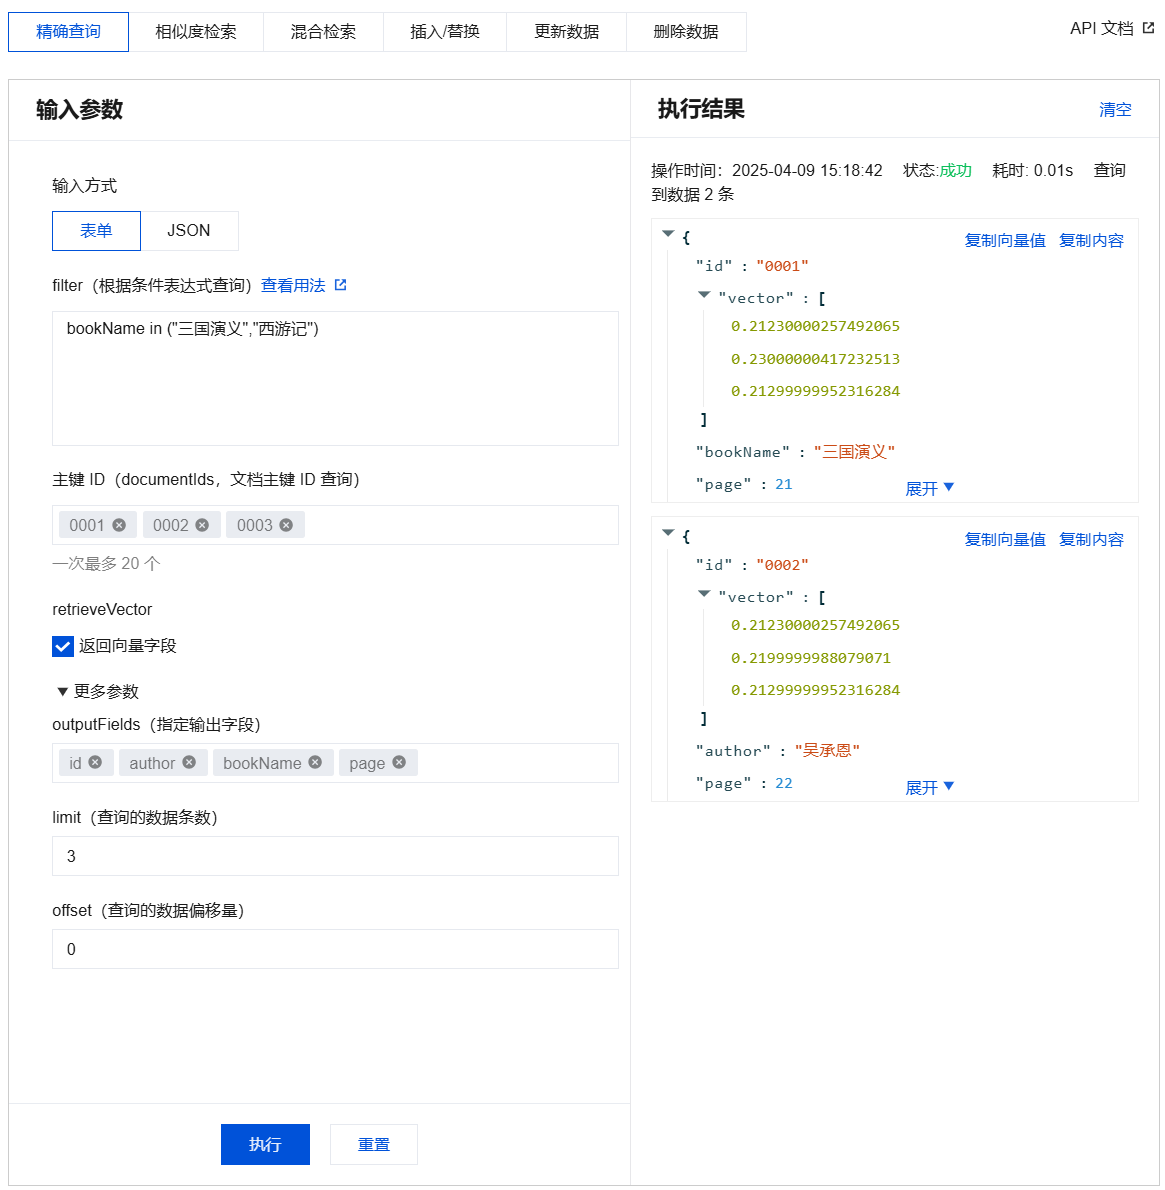1165x1190 pixels.
Task: Focus the offset input field
Action: pyautogui.click(x=335, y=949)
